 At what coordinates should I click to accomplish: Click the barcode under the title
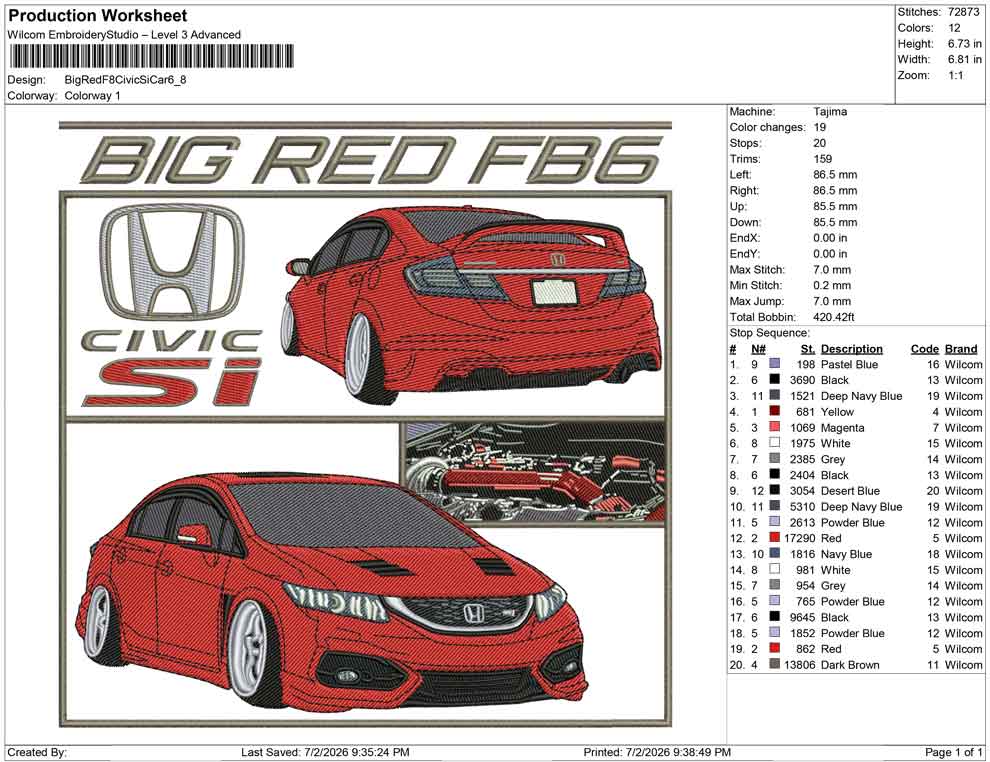[x=151, y=56]
